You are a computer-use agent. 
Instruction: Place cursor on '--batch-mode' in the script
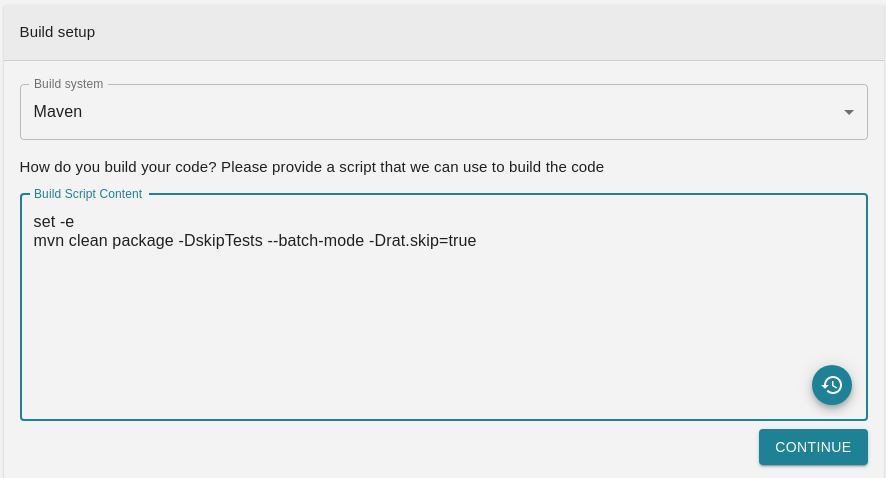point(316,241)
